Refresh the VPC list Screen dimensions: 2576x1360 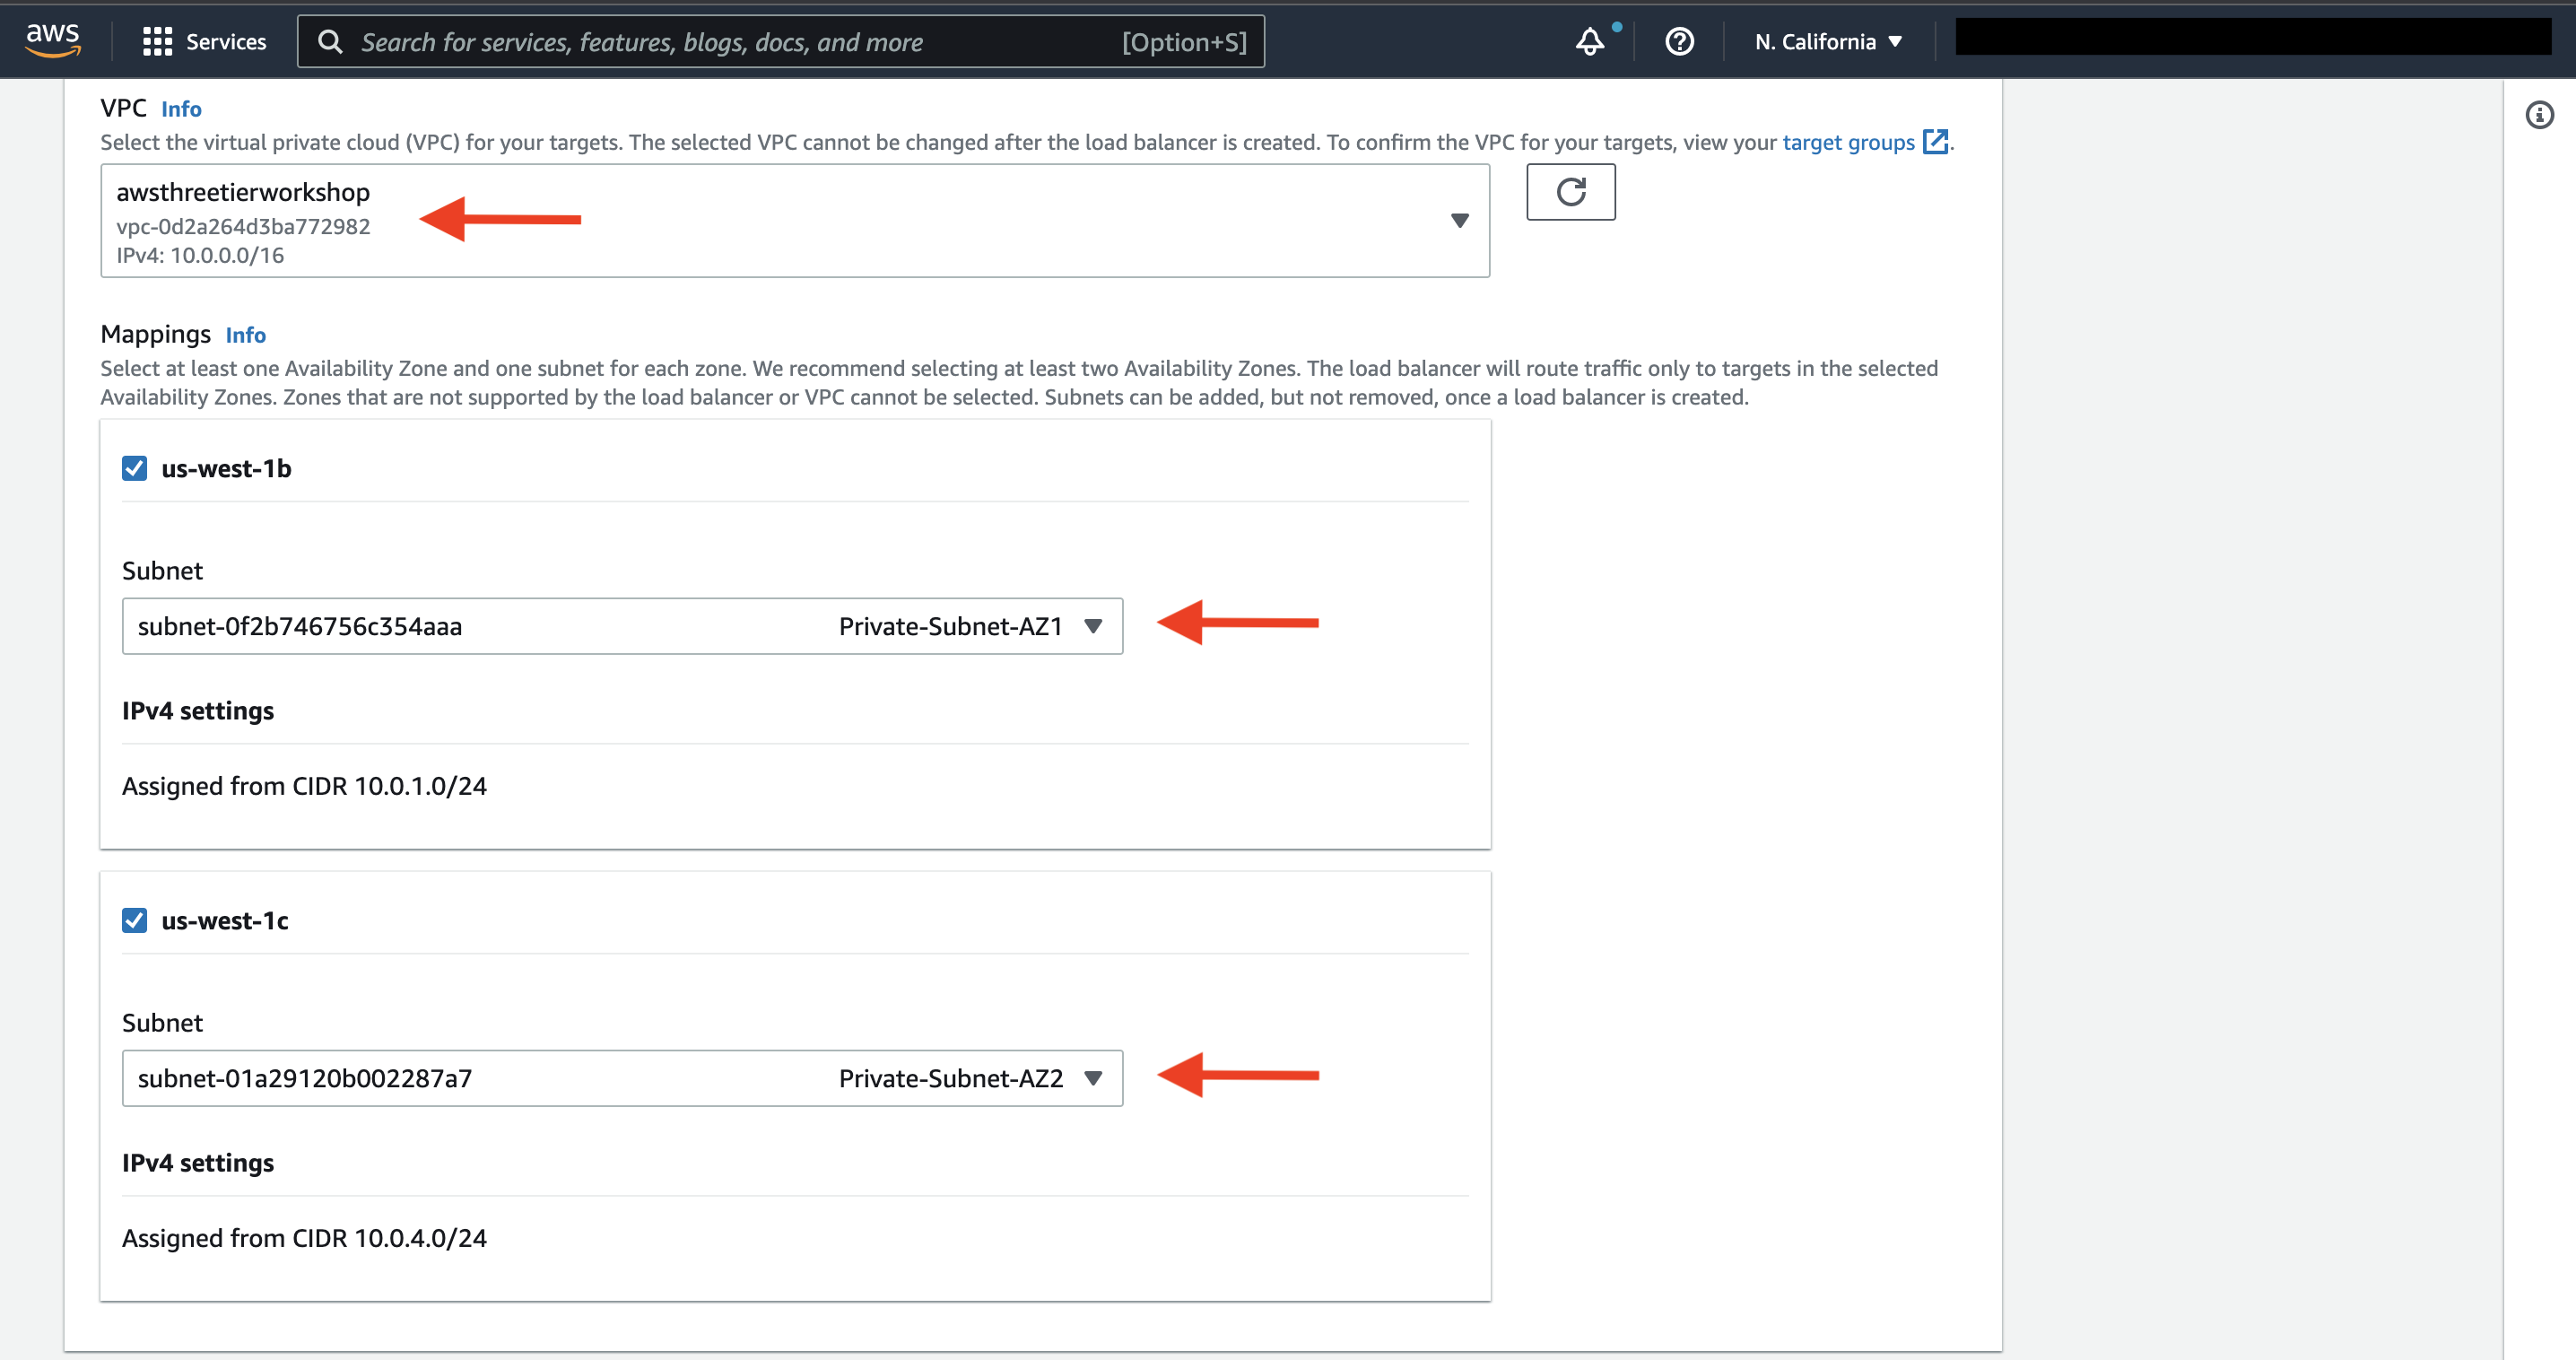[x=1570, y=192]
